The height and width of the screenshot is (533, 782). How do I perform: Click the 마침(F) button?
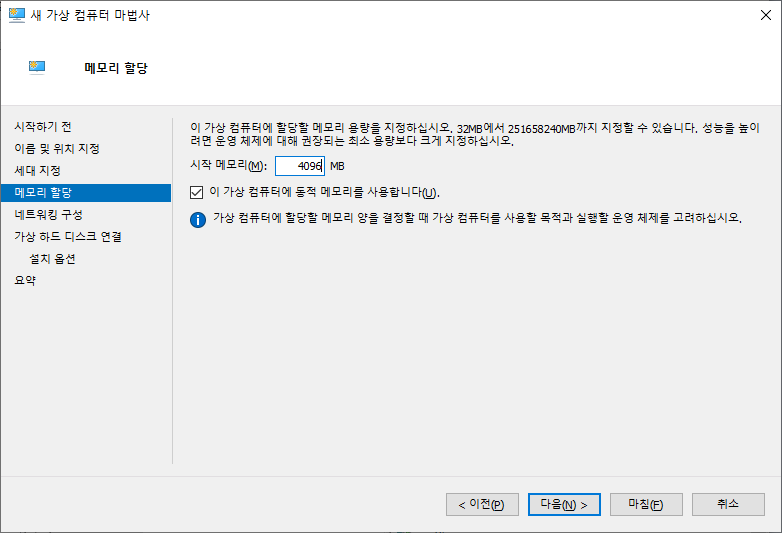tap(646, 505)
